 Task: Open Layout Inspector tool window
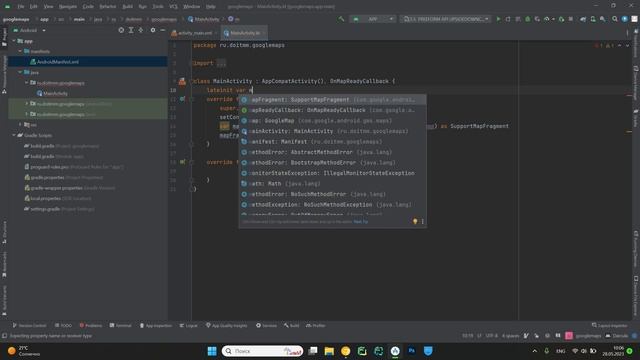(609, 325)
